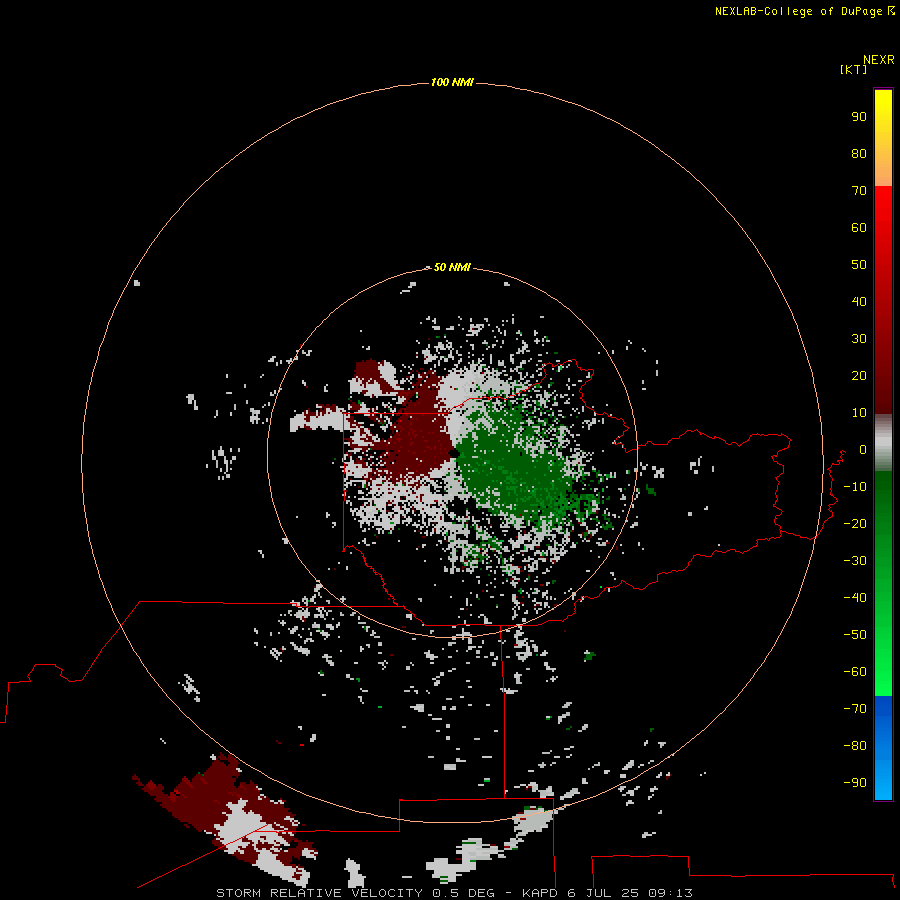Image resolution: width=900 pixels, height=900 pixels.
Task: Click the -30 value on the velocity scale
Action: (x=855, y=561)
